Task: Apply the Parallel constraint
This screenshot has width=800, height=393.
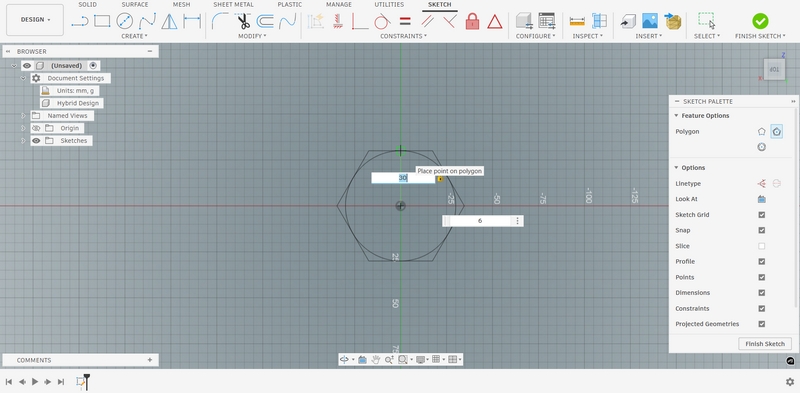Action: [x=427, y=21]
